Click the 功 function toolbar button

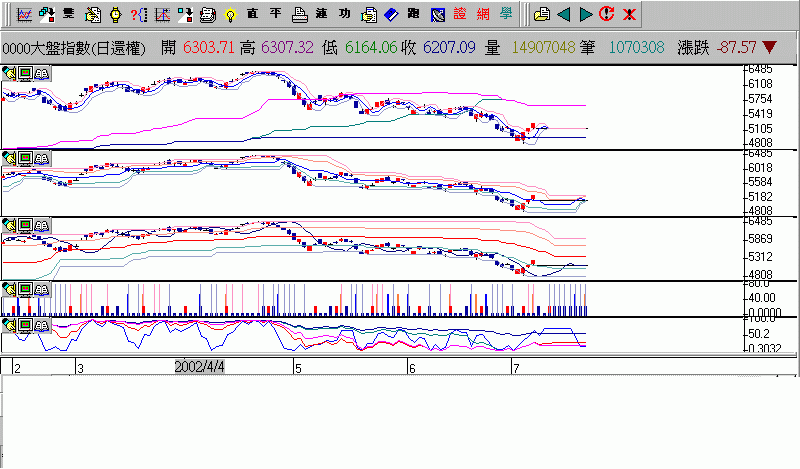(x=345, y=14)
